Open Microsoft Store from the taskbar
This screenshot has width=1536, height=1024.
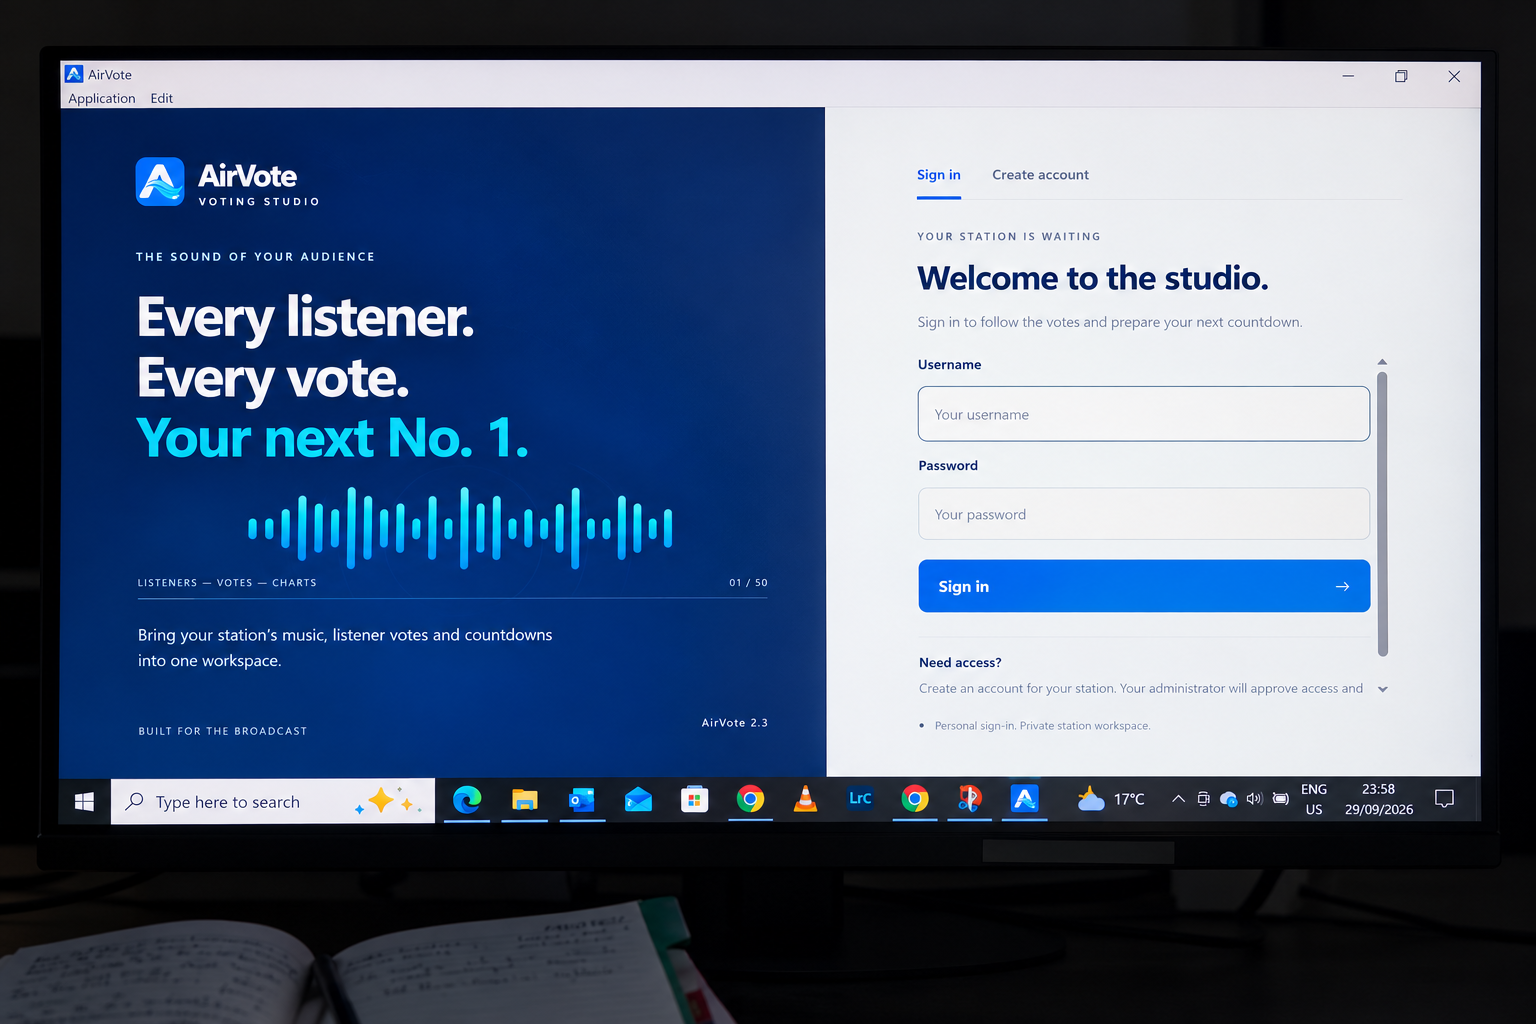coord(694,799)
